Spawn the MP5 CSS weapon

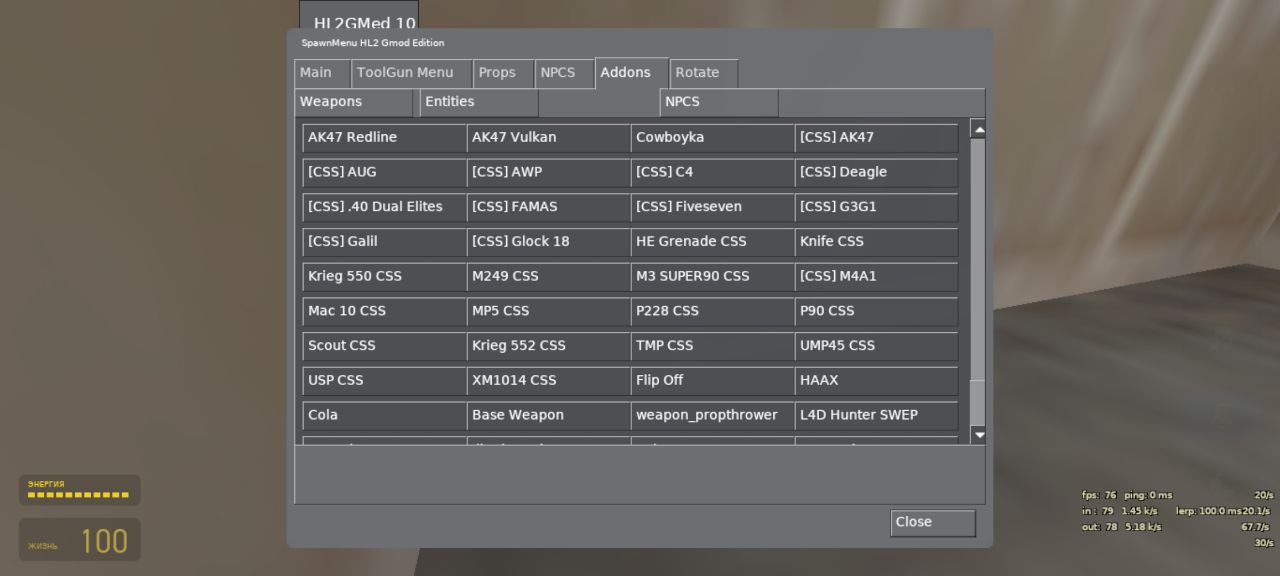[548, 311]
